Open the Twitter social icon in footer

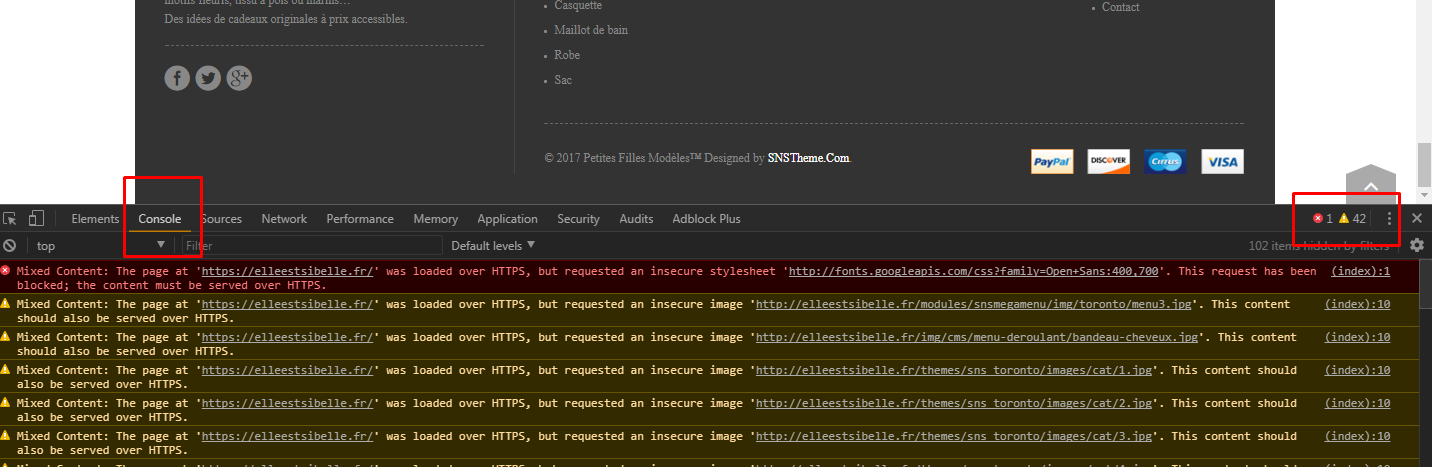click(208, 78)
